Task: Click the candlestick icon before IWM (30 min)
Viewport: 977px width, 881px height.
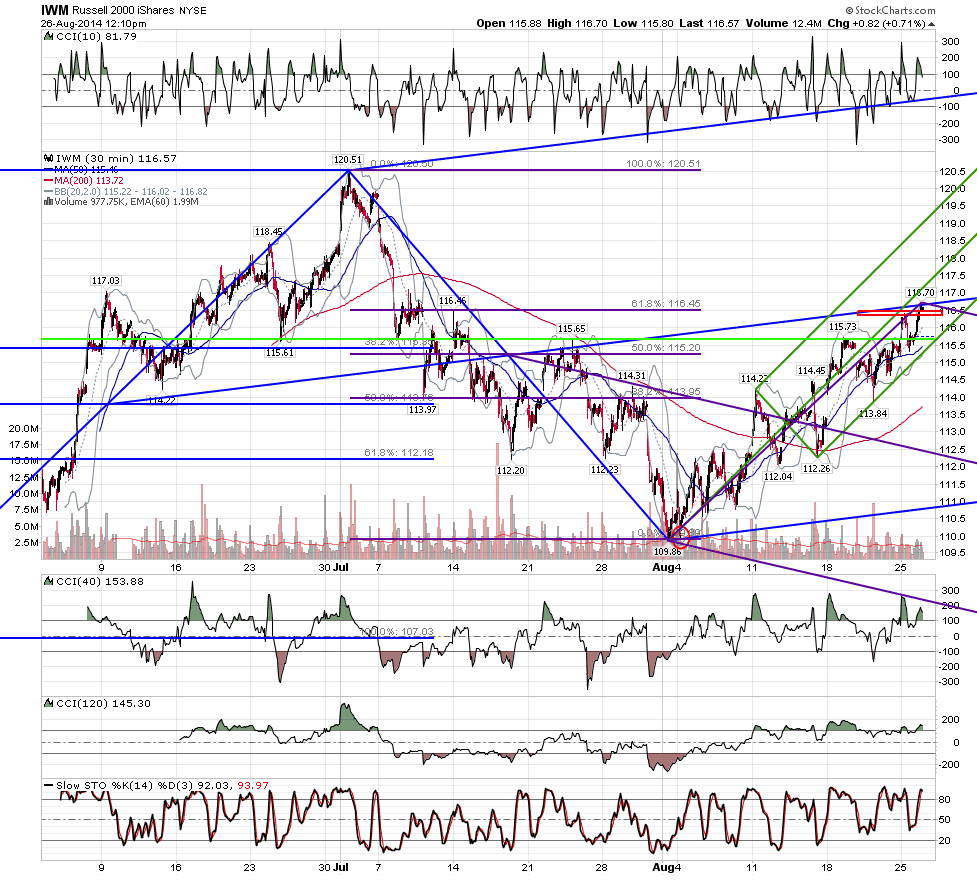Action: (49, 158)
